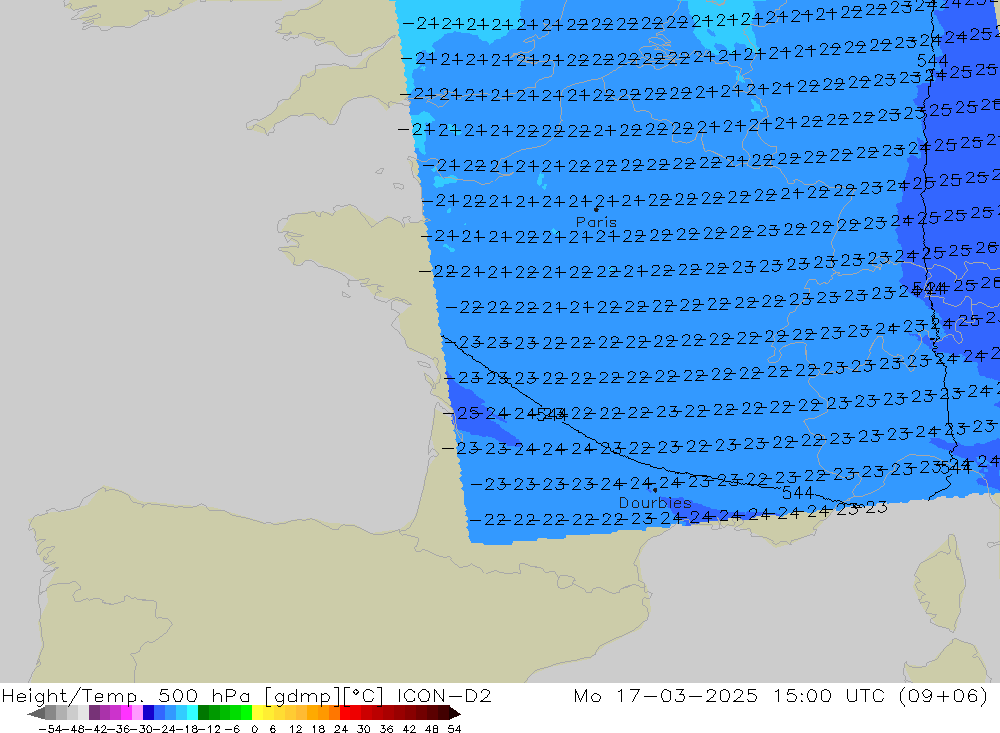The image size is (1000, 733).
Task: Pick the dark blue swatch above legend value -30
Action: [148, 713]
